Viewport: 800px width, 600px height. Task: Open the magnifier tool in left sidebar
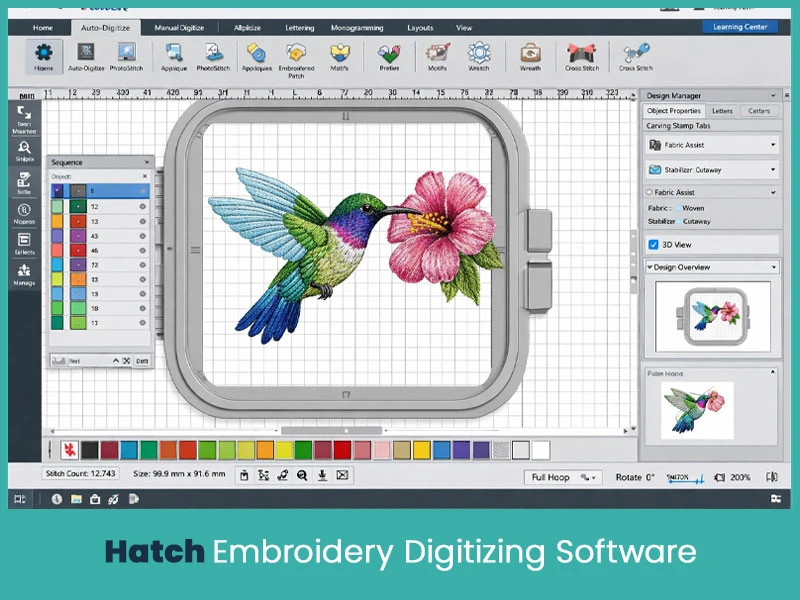click(x=24, y=151)
